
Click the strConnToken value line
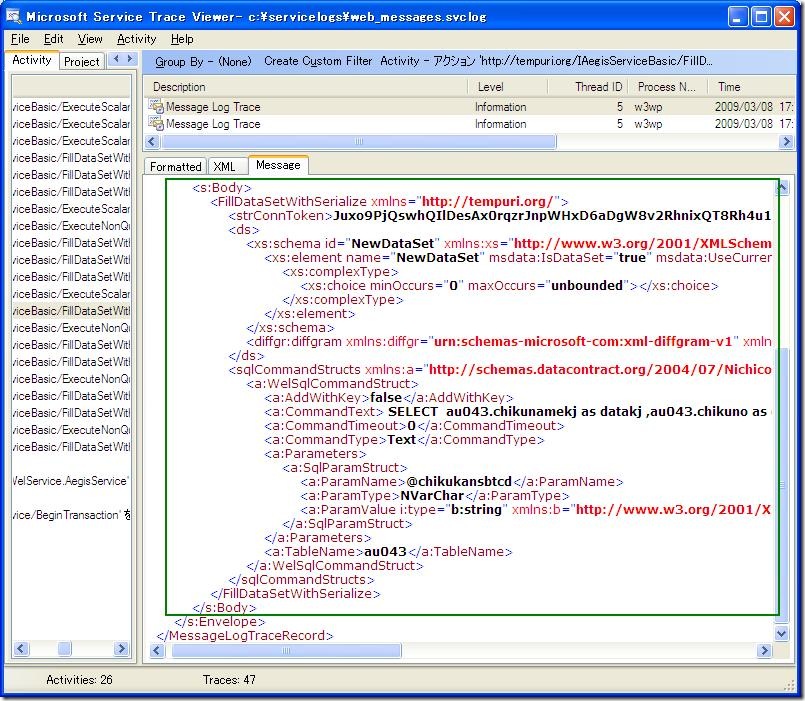coord(500,215)
